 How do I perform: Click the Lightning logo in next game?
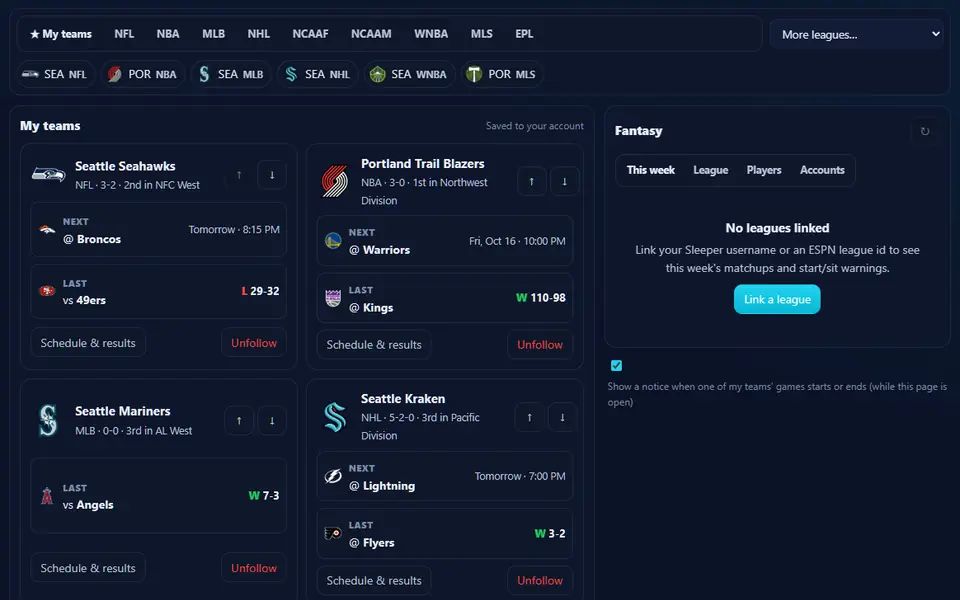pyautogui.click(x=333, y=476)
